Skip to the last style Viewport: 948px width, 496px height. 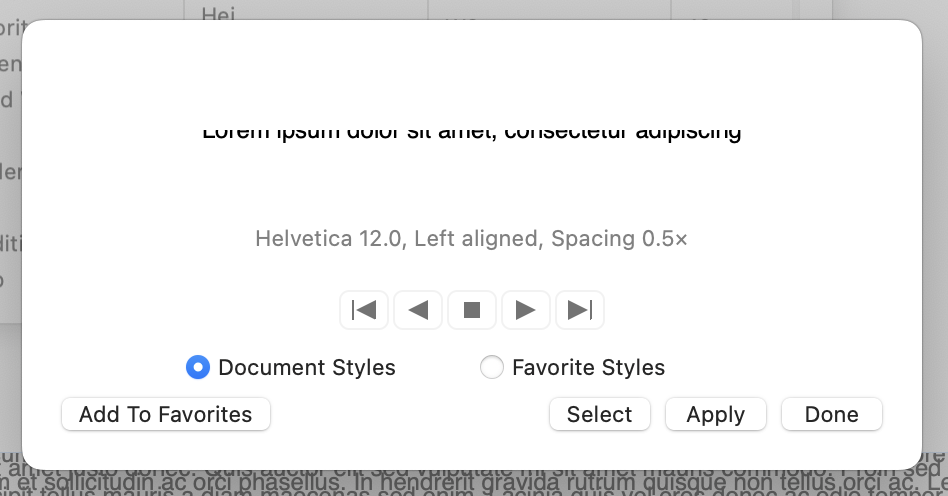(x=580, y=310)
